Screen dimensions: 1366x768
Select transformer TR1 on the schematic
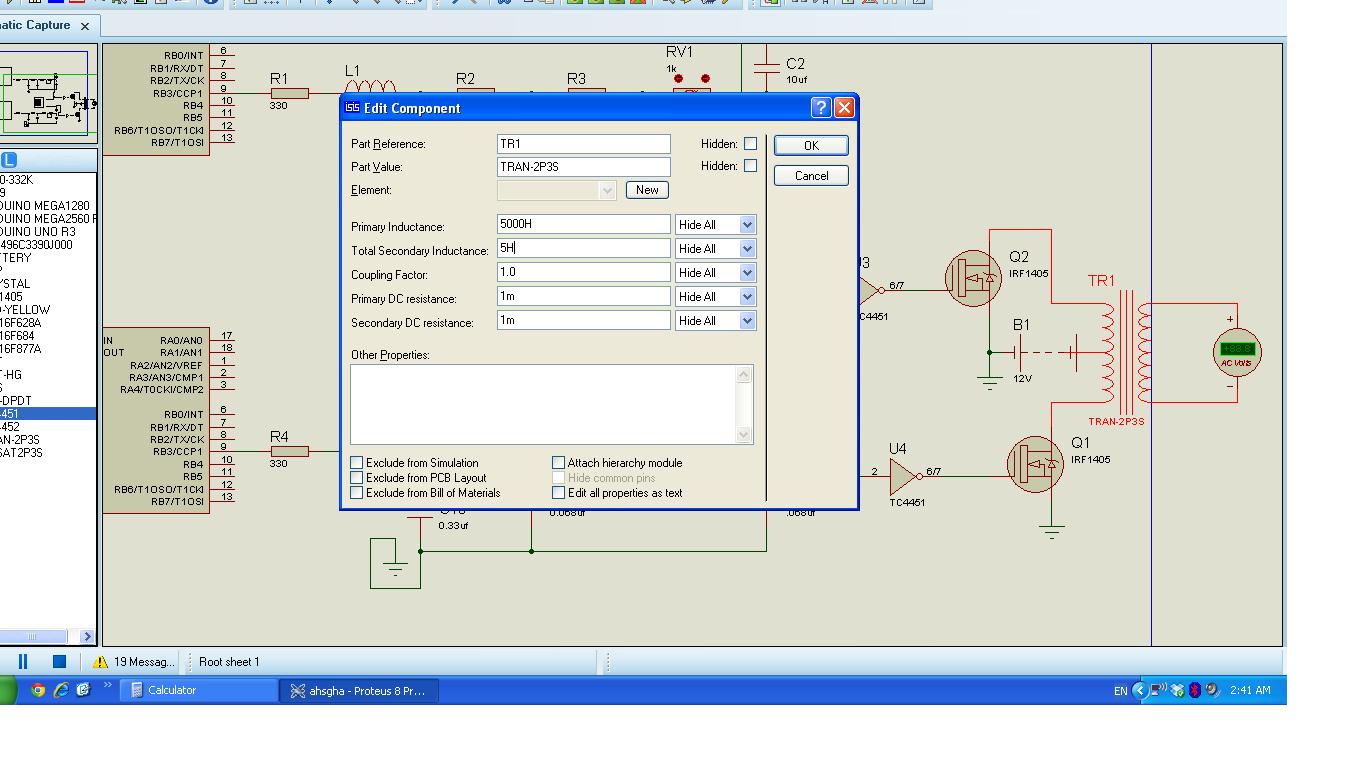(1127, 352)
